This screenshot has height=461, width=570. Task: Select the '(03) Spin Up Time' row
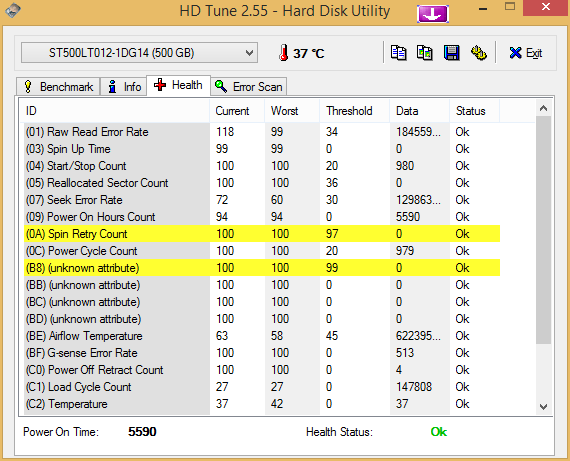[262, 149]
